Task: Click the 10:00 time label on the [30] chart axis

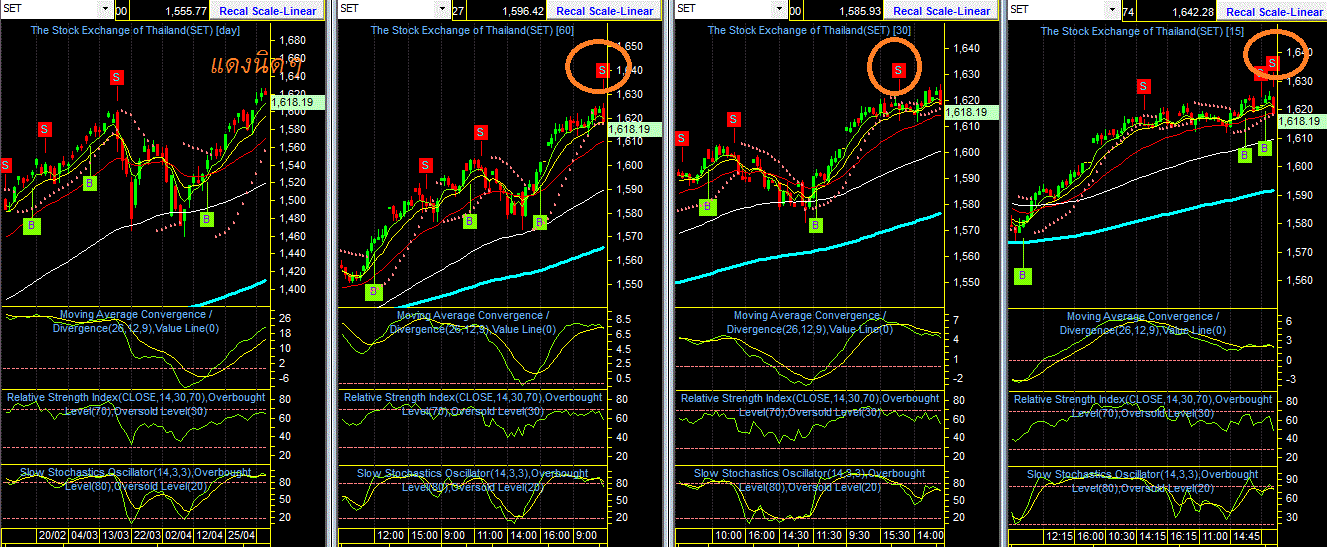Action: pos(727,536)
